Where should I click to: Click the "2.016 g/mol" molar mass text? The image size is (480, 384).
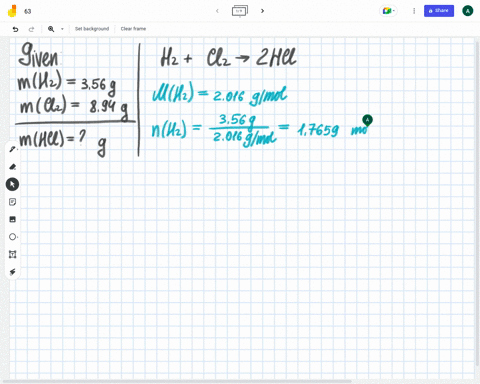coord(250,96)
